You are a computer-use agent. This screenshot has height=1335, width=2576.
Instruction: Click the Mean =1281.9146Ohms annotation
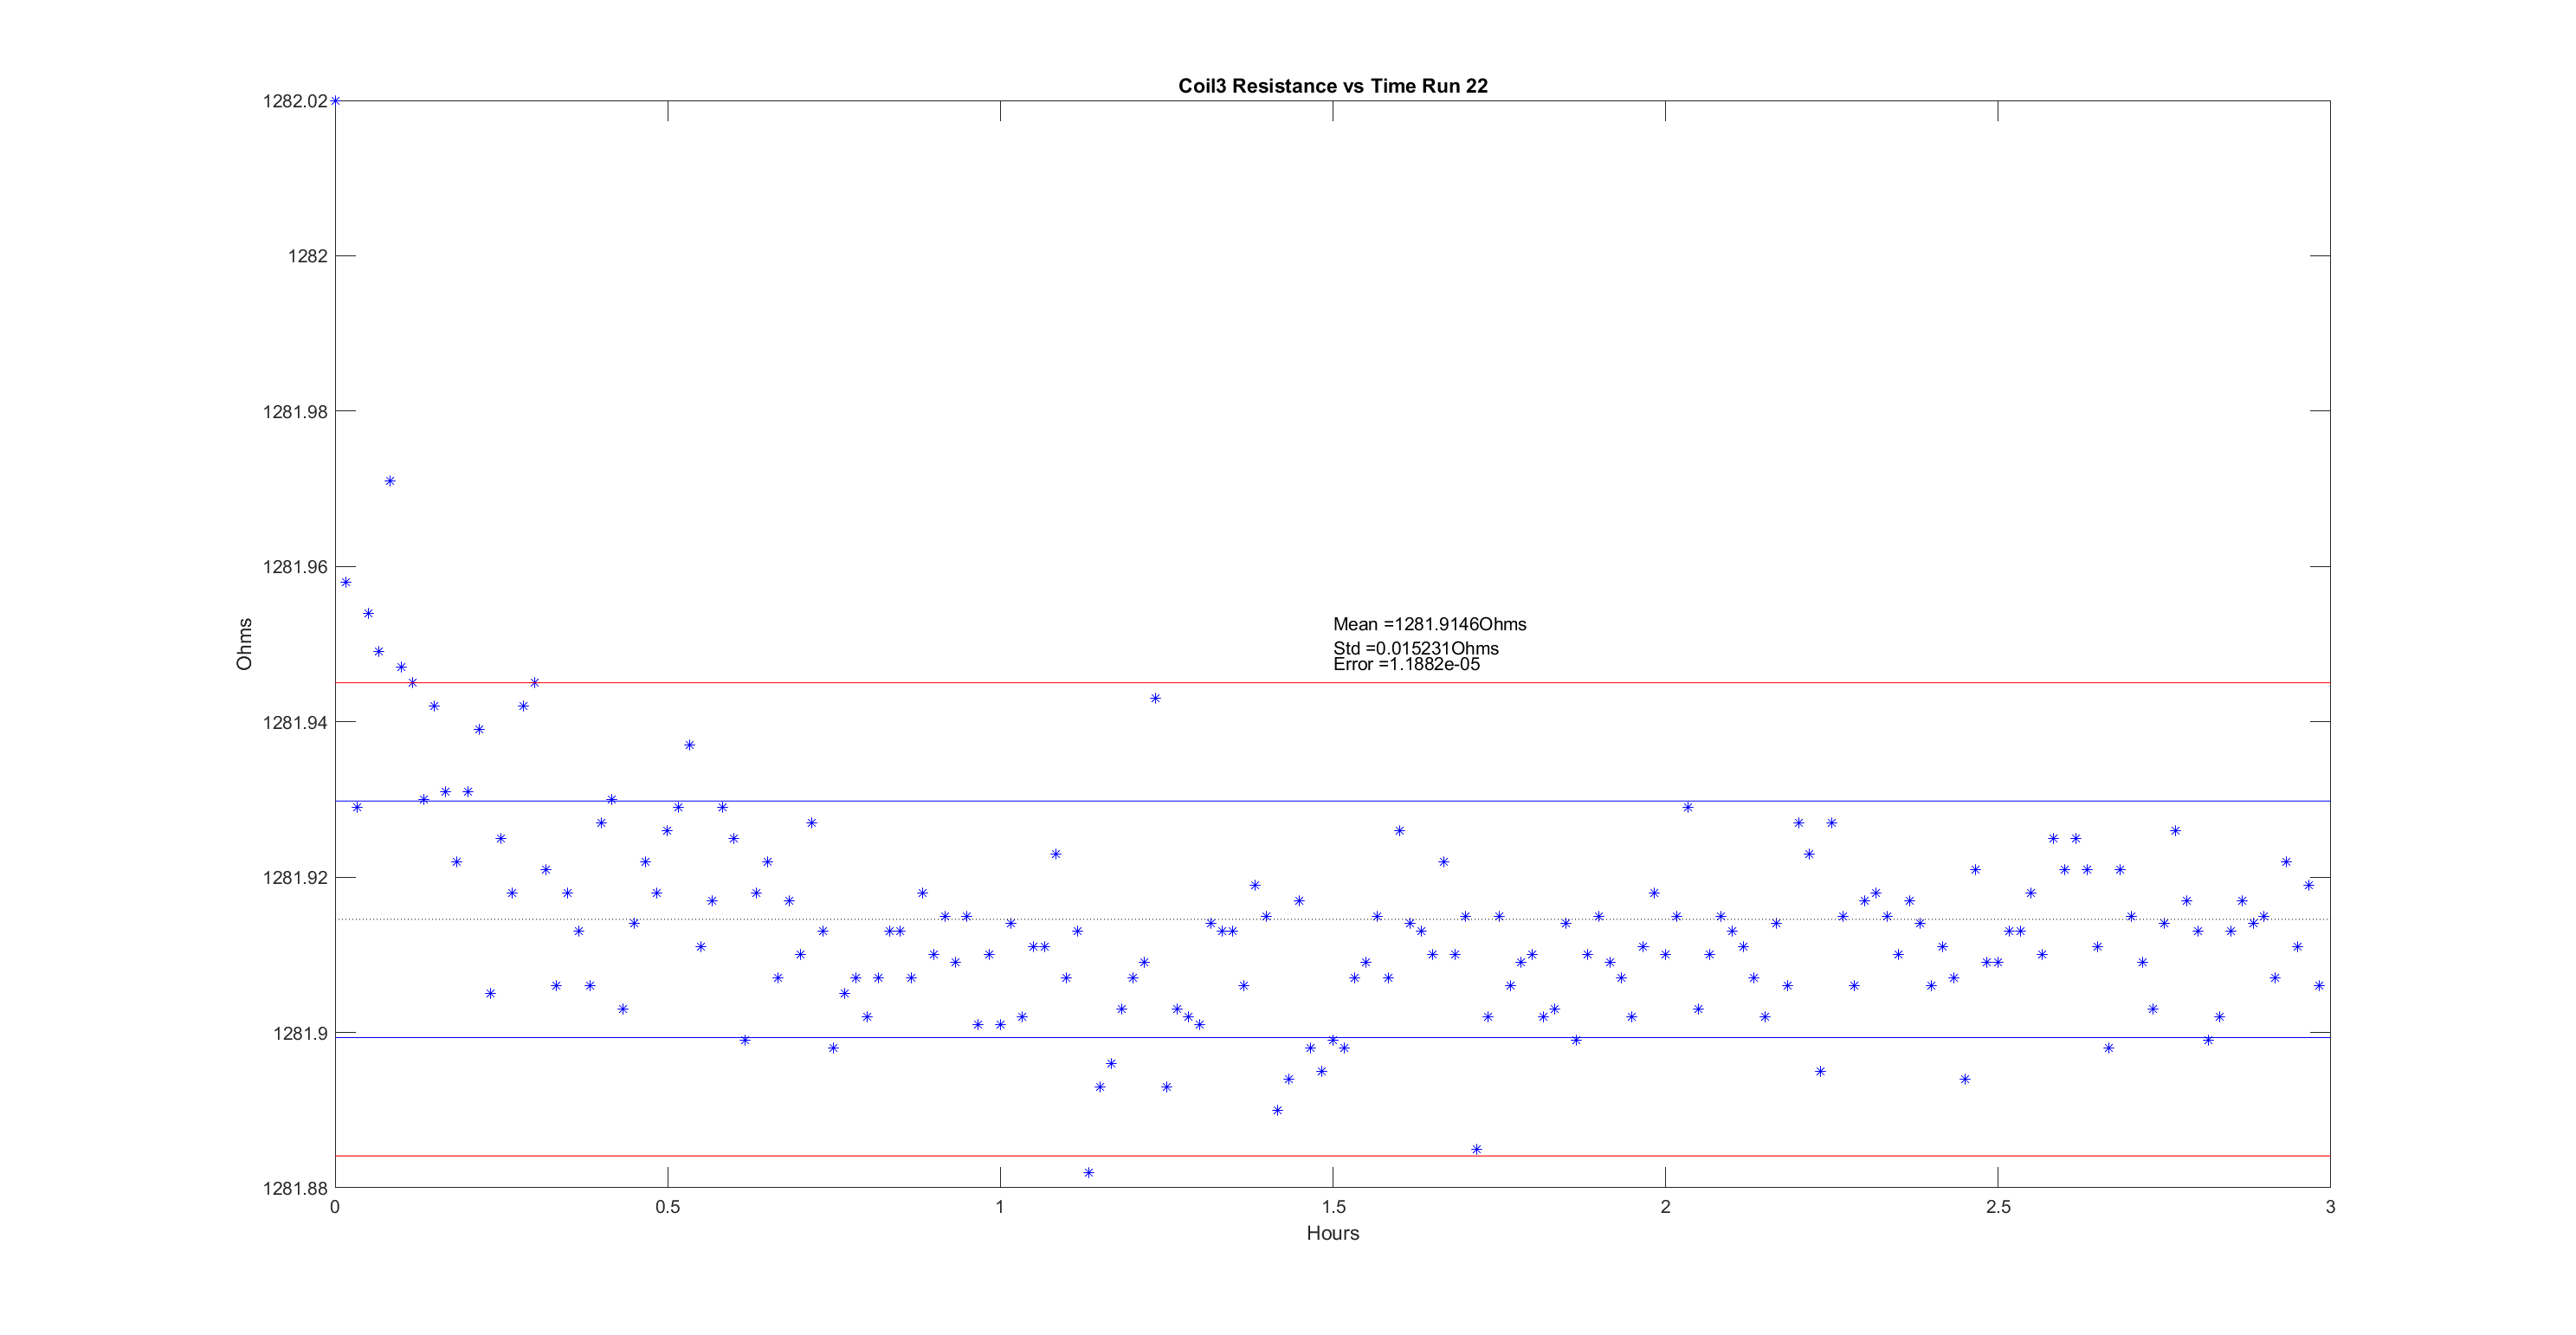[x=1429, y=624]
